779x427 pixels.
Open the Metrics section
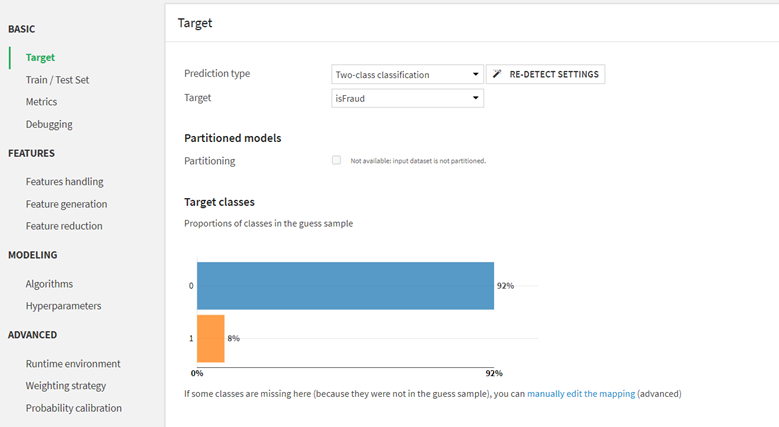click(41, 102)
